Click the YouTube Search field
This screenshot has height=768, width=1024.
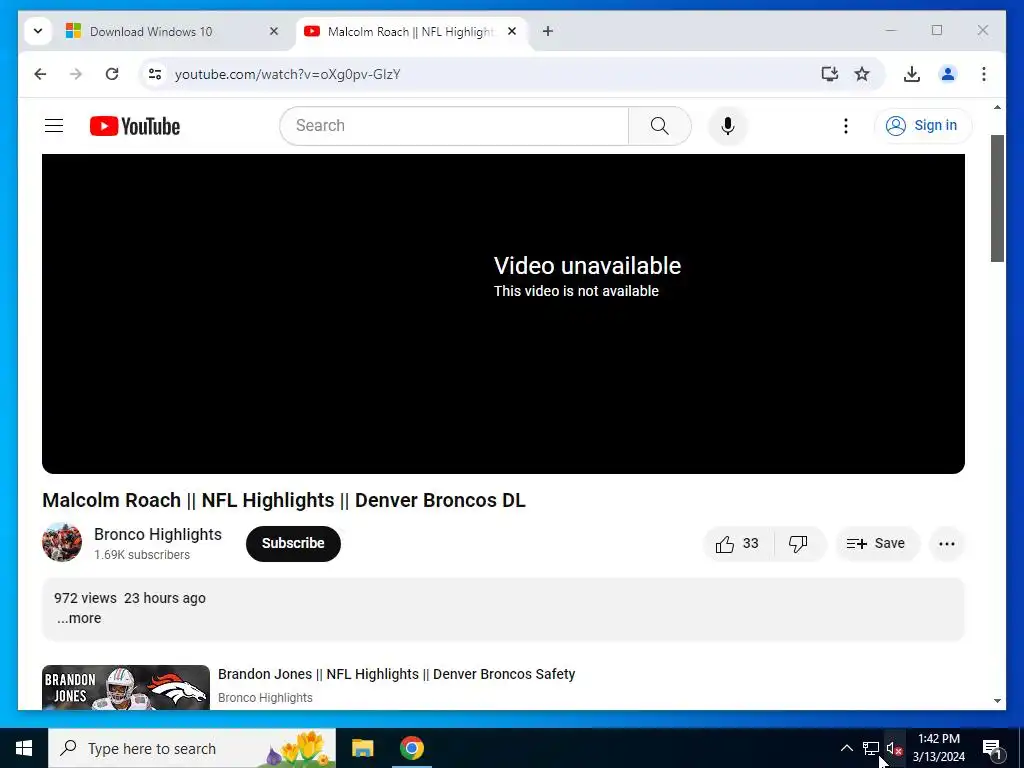pos(454,125)
